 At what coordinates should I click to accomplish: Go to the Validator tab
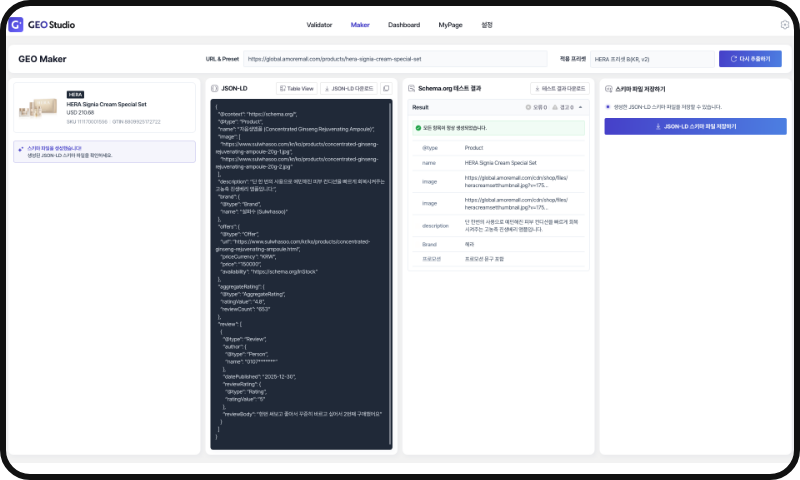(x=319, y=24)
